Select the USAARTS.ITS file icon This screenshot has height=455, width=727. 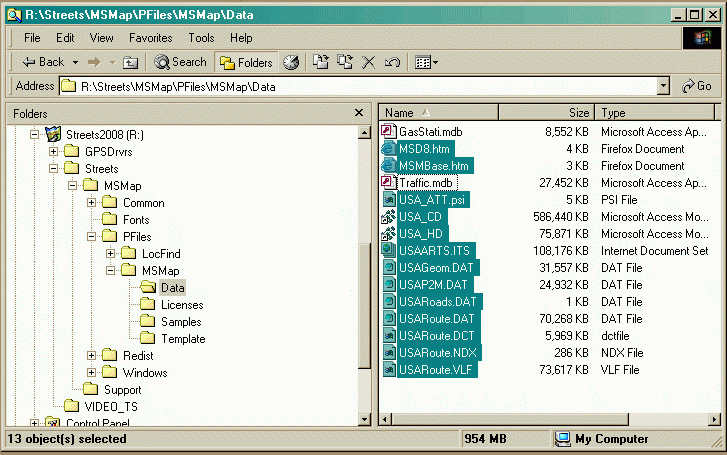[388, 250]
